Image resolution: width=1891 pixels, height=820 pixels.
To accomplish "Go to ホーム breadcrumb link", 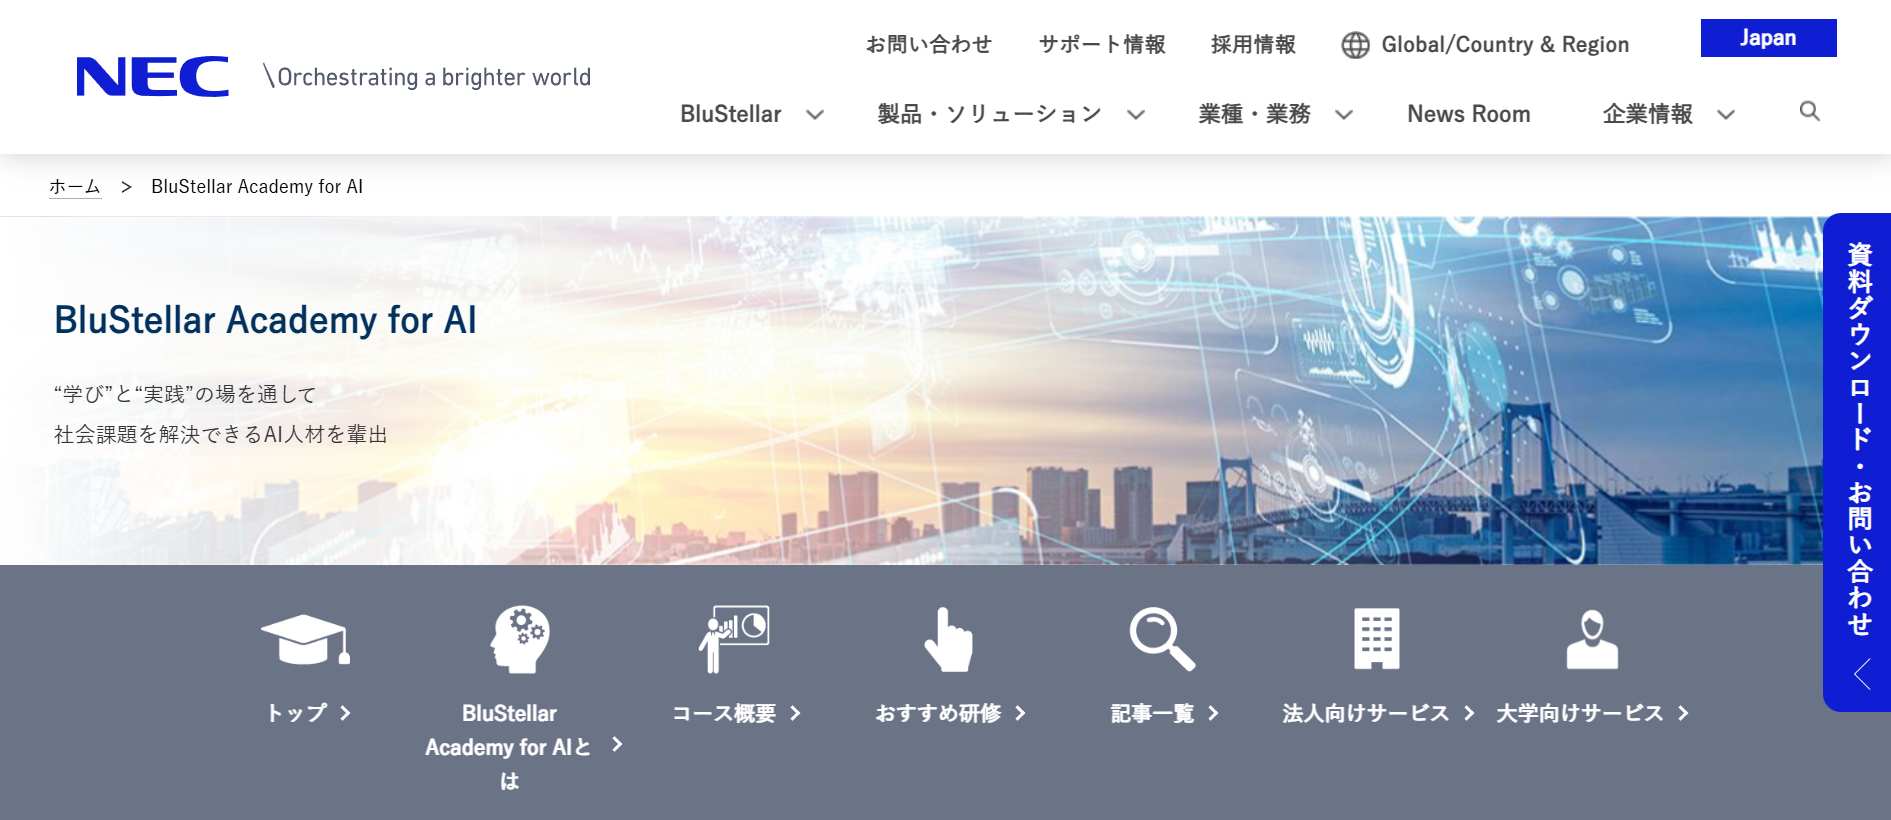I will click(75, 187).
